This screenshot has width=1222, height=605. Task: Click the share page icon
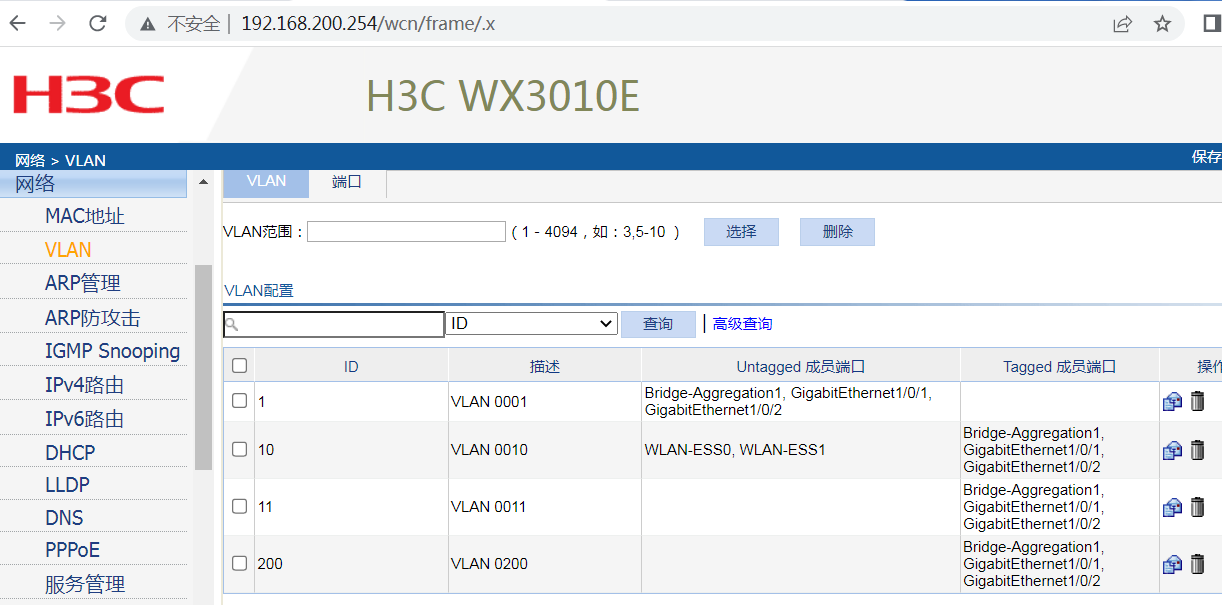coord(1123,24)
